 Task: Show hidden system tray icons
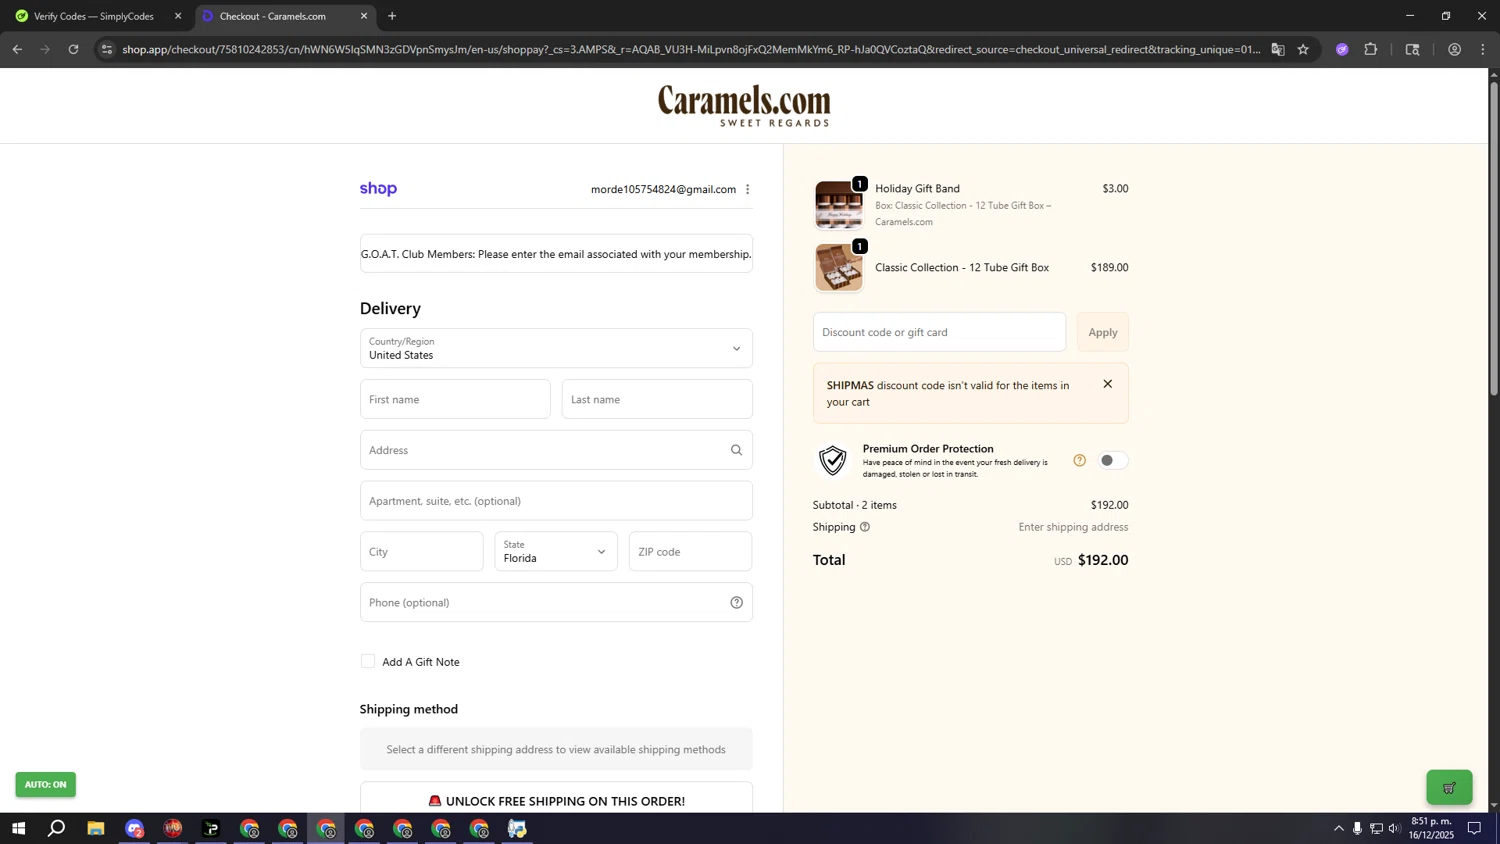(1339, 829)
